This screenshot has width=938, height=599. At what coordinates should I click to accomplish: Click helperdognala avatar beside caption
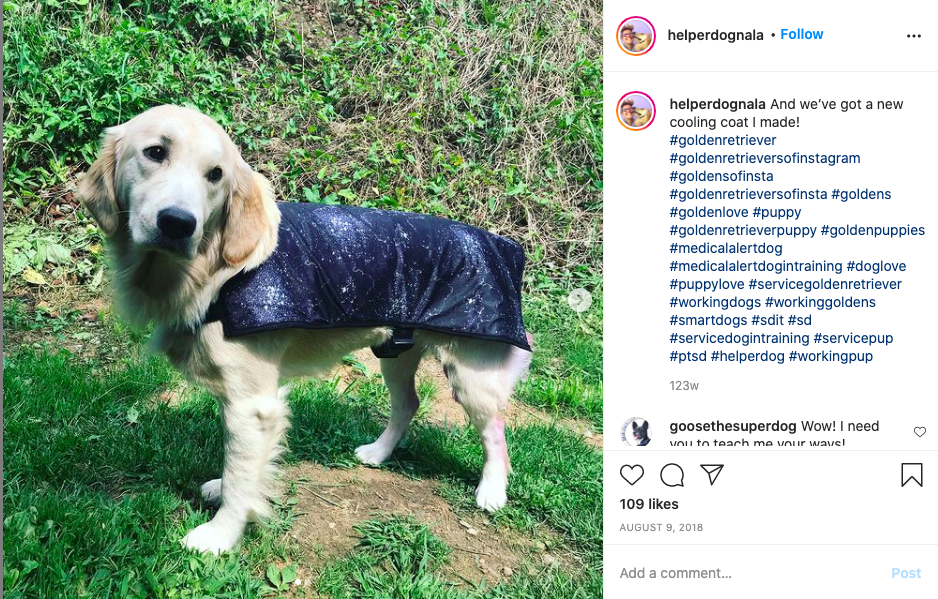click(636, 111)
